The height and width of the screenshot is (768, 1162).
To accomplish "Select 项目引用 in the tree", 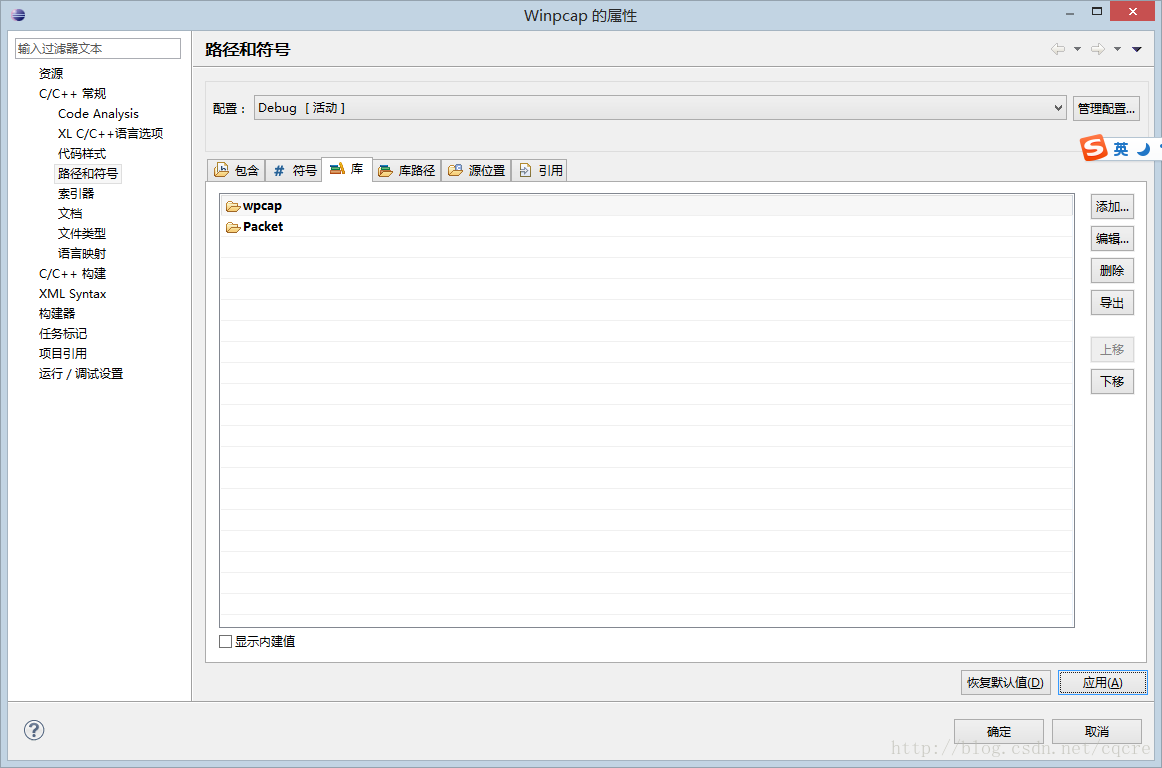I will [x=63, y=354].
